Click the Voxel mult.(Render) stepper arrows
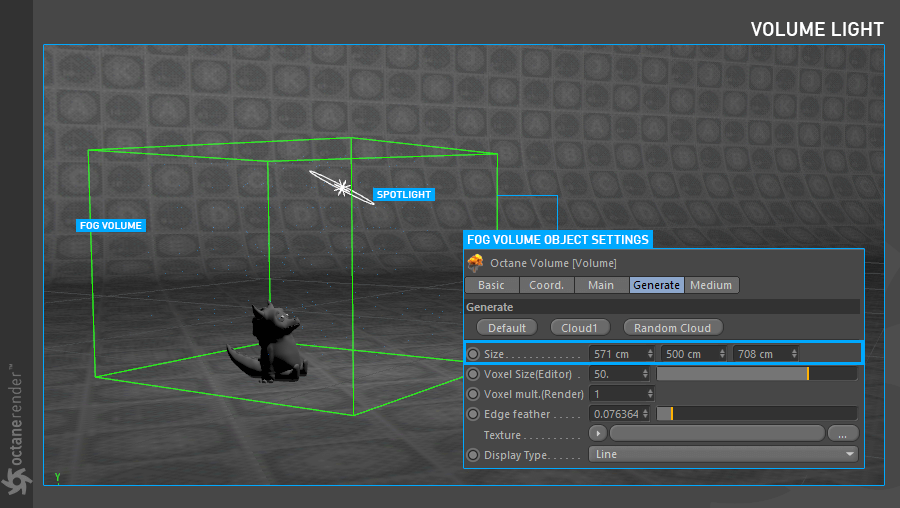The height and width of the screenshot is (508, 900). [x=650, y=394]
